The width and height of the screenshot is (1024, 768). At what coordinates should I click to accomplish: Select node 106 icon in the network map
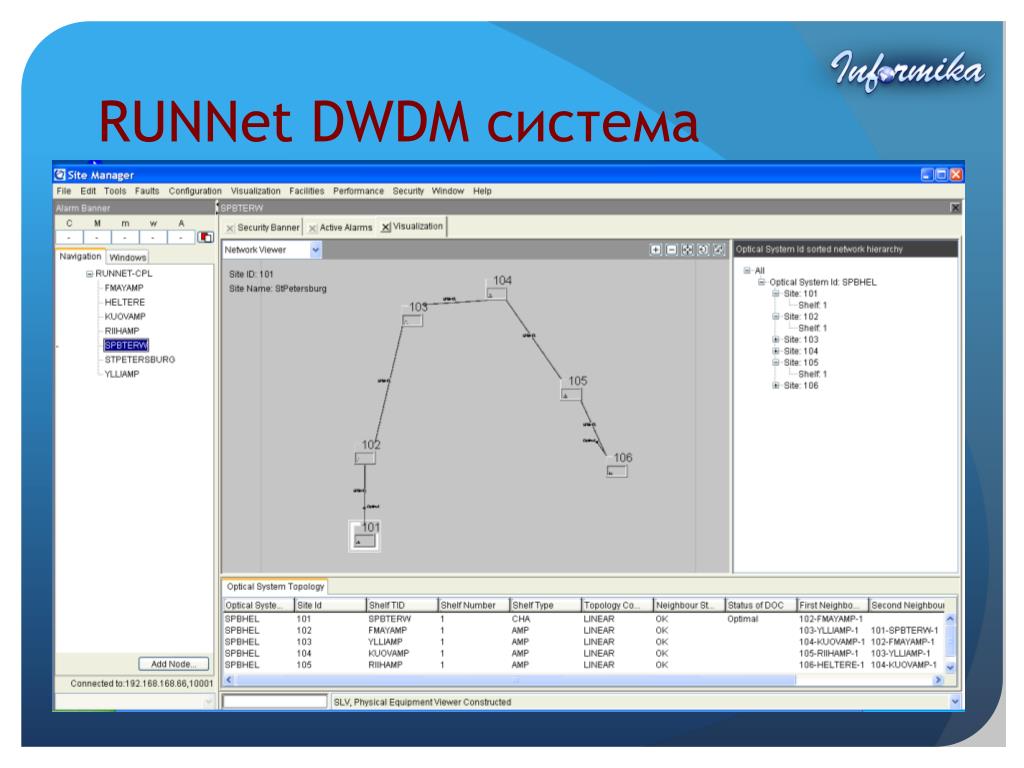(x=616, y=471)
